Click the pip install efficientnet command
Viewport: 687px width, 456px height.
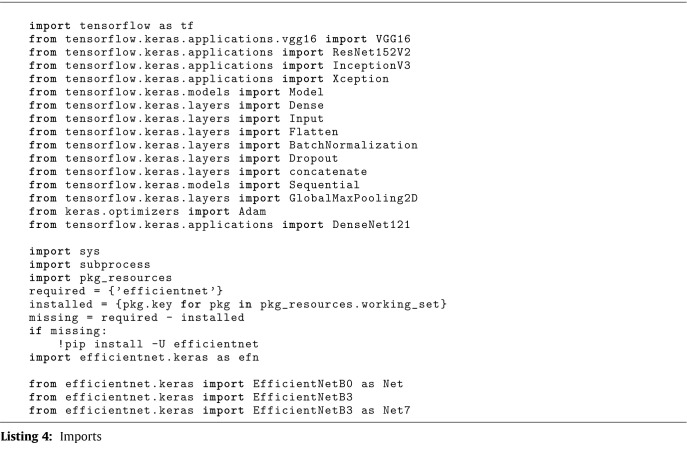pos(158,344)
